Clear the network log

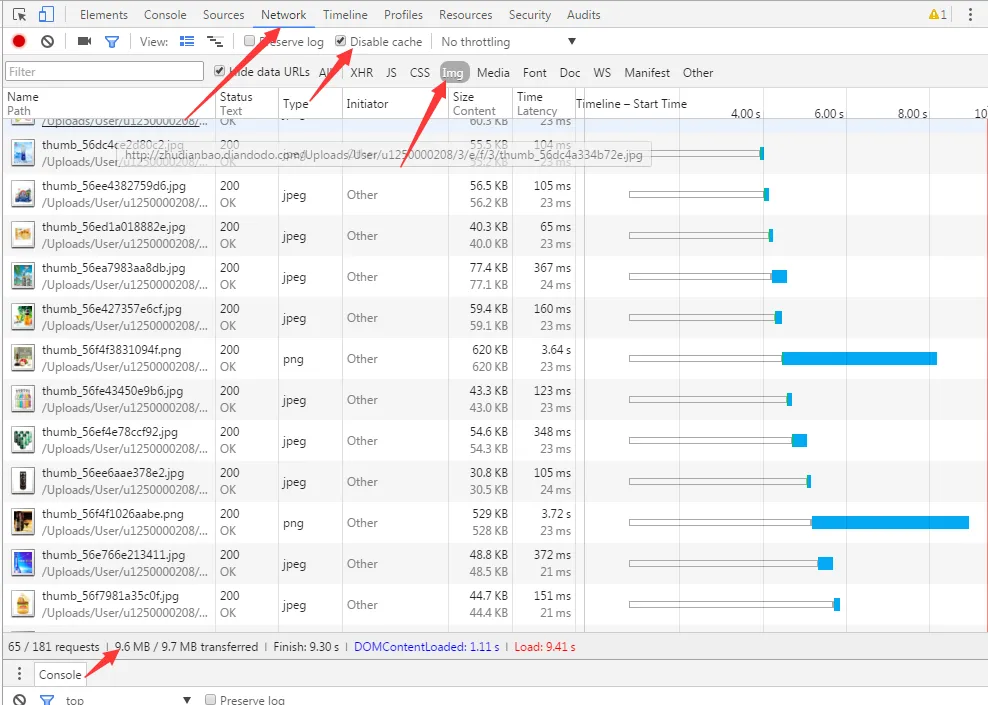pyautogui.click(x=47, y=42)
